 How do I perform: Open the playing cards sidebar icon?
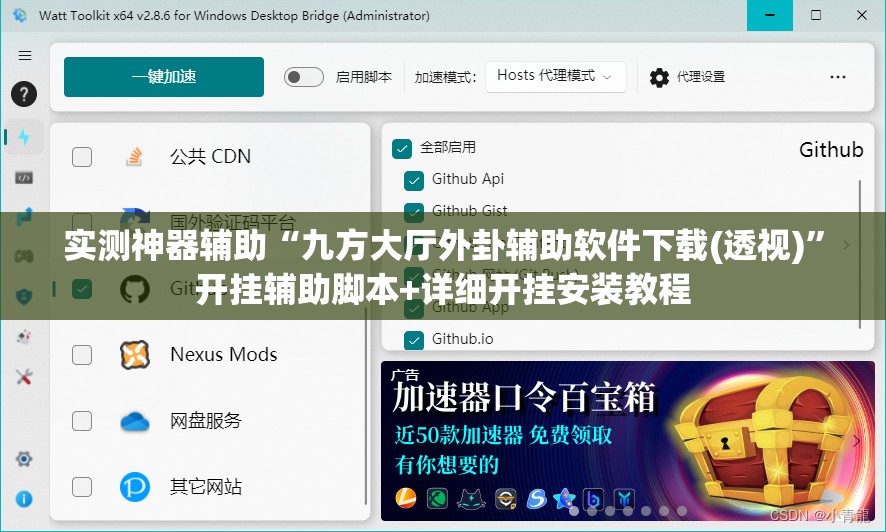point(24,337)
